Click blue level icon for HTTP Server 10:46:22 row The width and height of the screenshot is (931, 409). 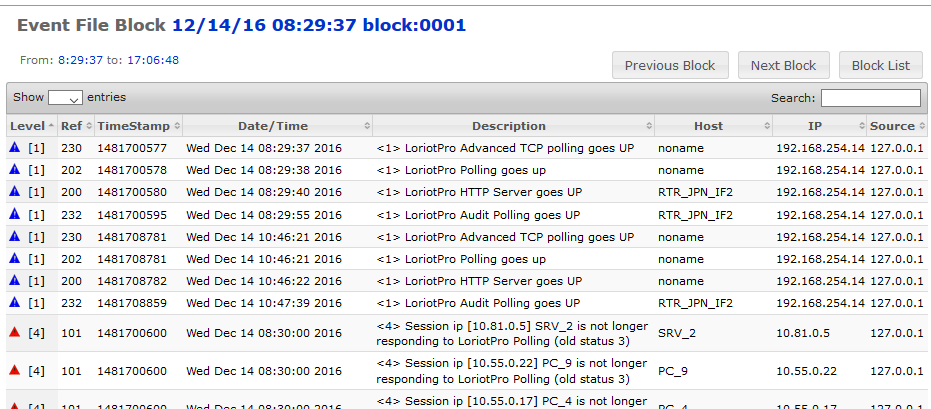[14, 279]
